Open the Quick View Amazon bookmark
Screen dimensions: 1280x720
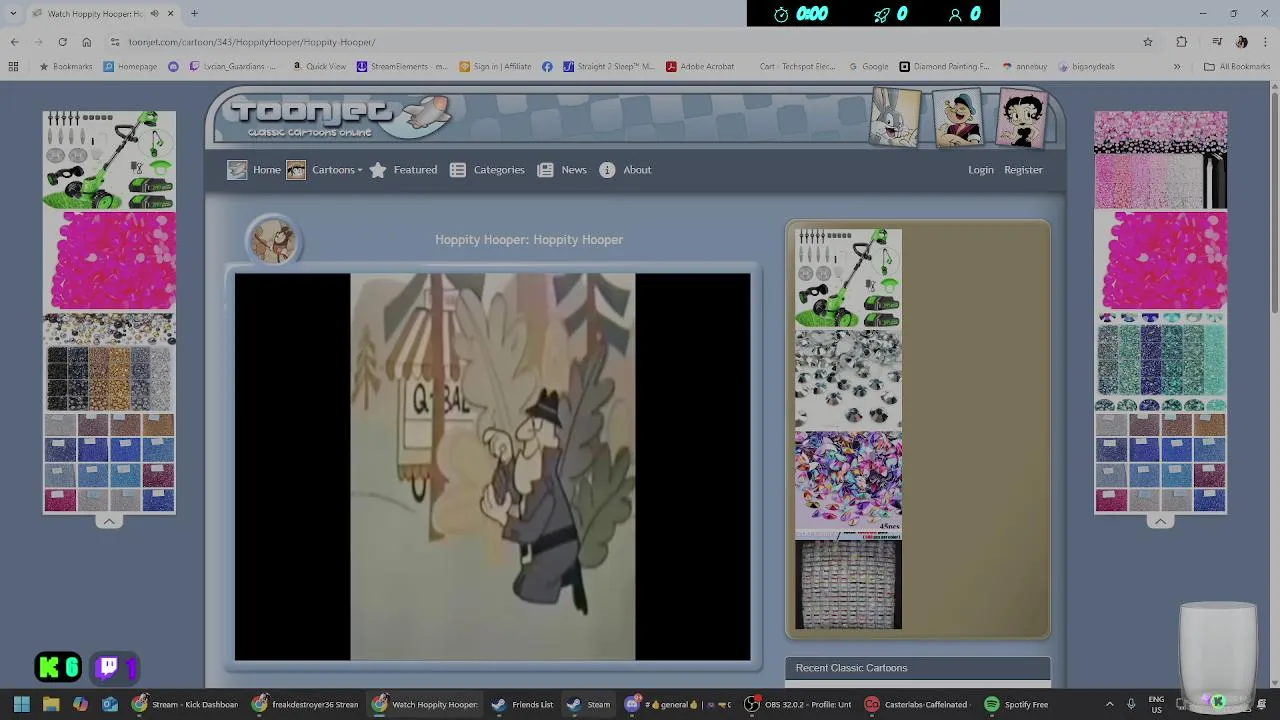tap(319, 67)
